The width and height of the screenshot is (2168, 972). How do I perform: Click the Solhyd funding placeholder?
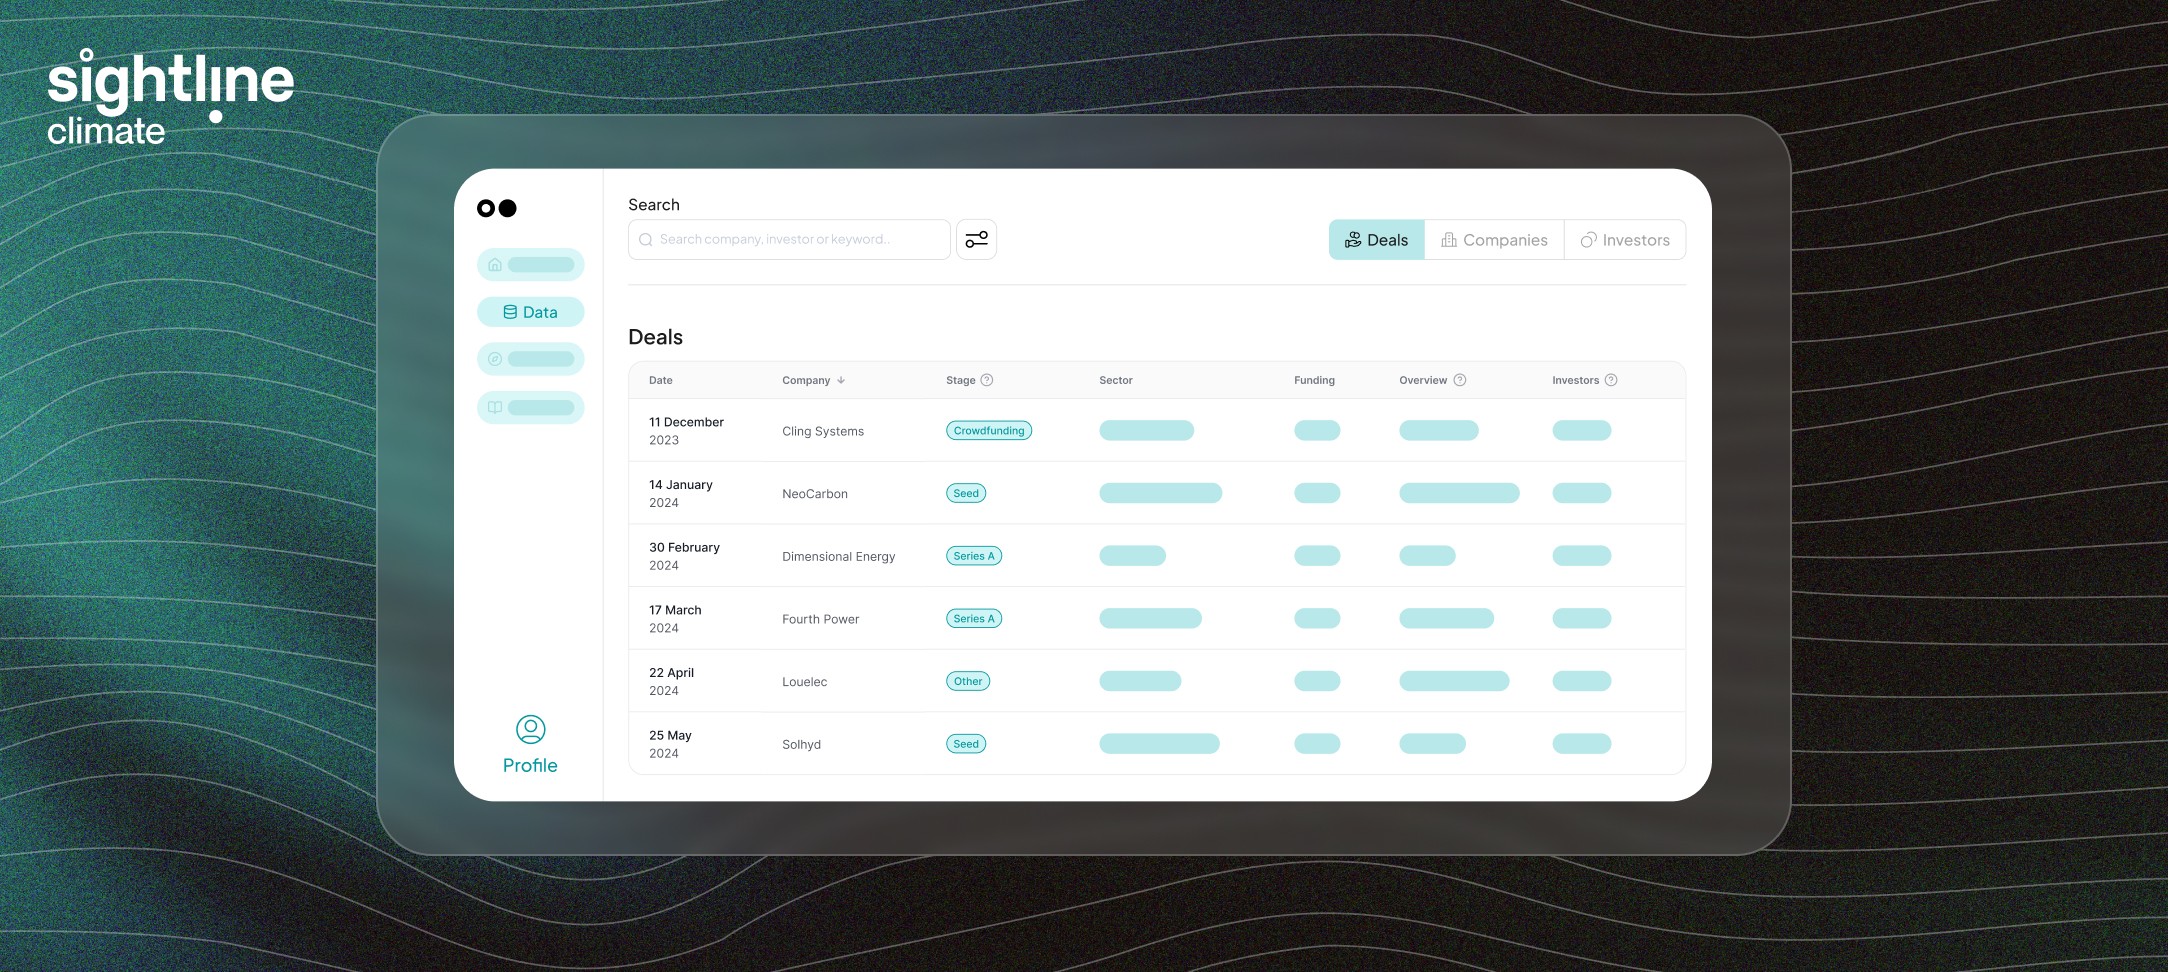(1317, 744)
